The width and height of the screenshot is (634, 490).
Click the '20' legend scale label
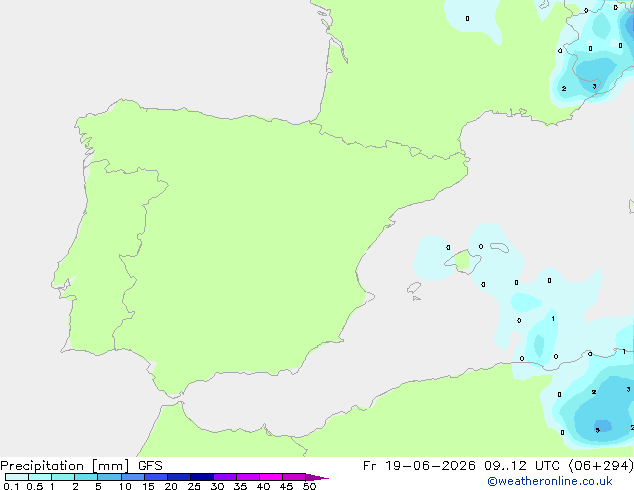(171, 486)
